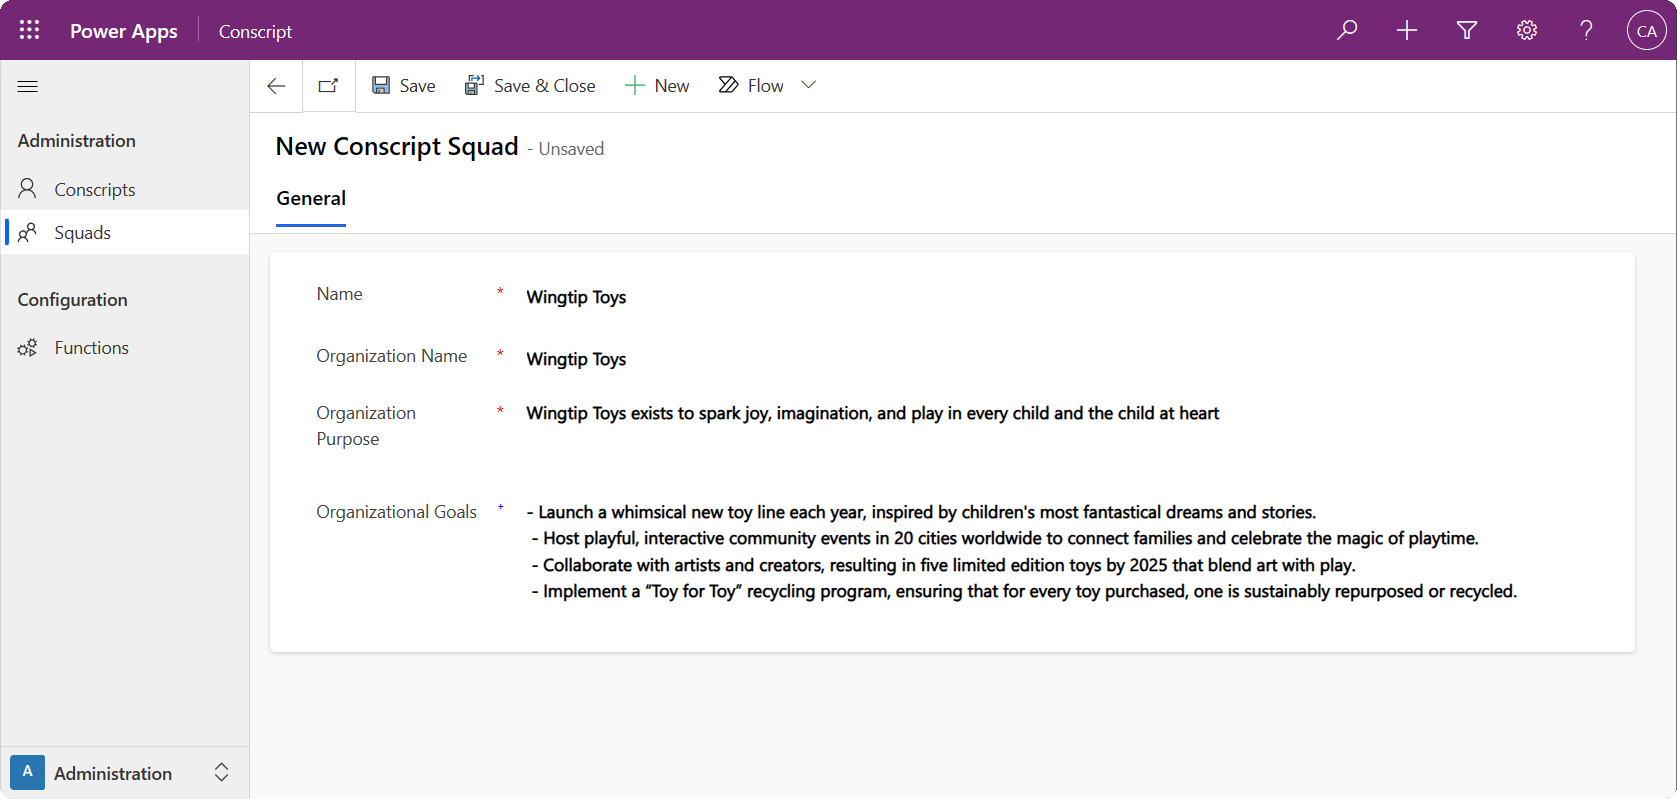Click the Save button

[x=404, y=86]
